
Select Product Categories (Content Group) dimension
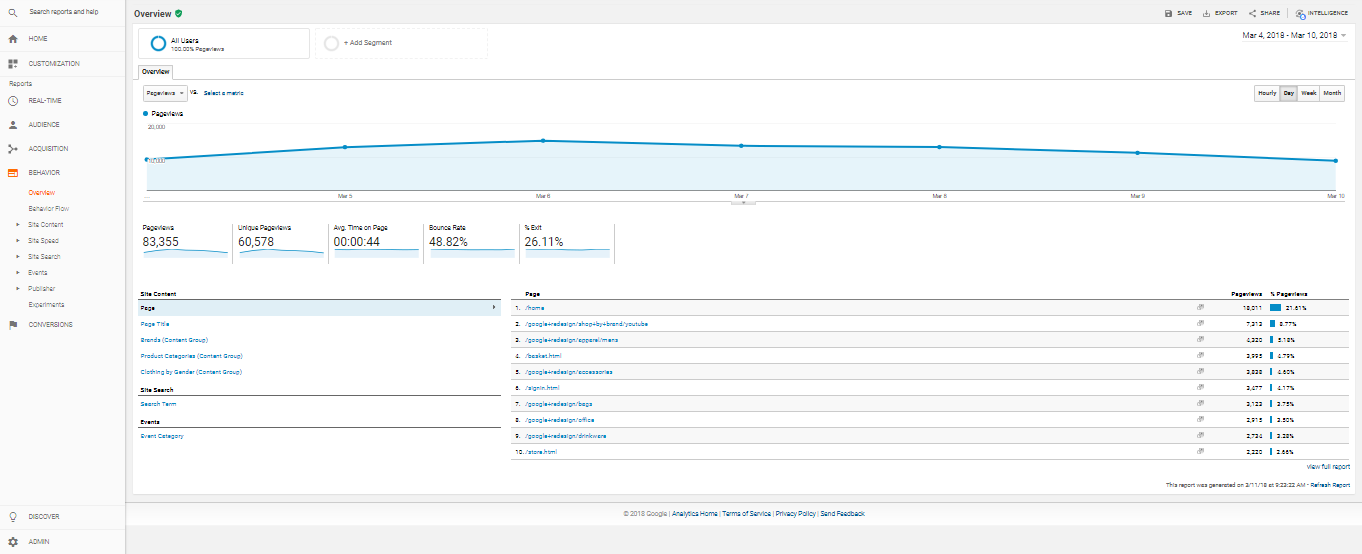click(191, 356)
